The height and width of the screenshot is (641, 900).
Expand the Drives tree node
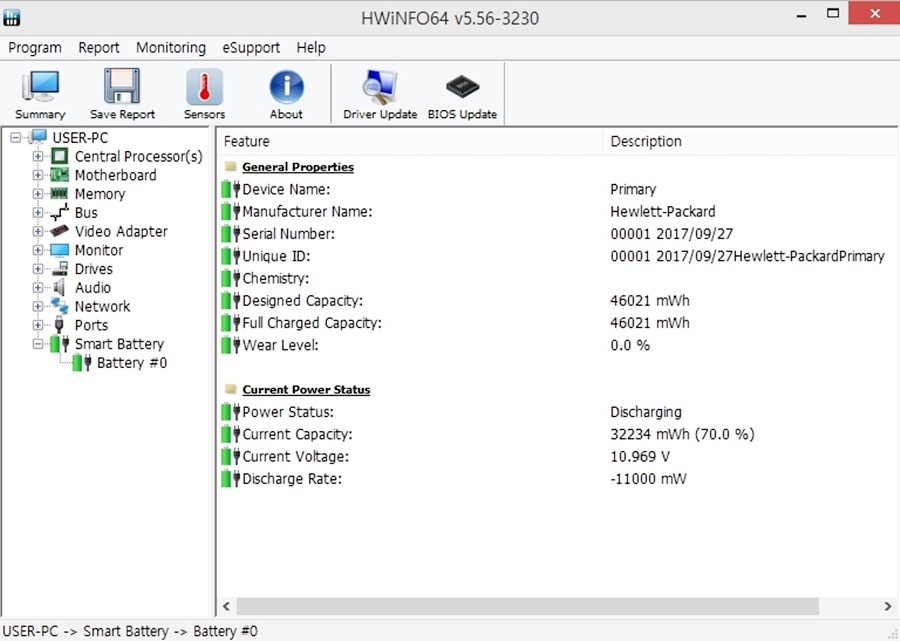click(38, 269)
